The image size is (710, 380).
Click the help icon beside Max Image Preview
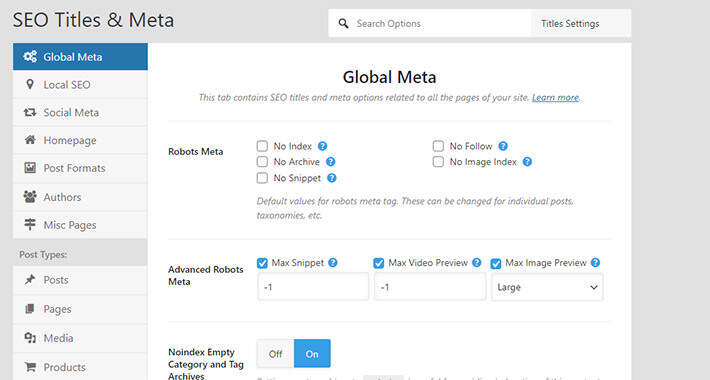[x=595, y=263]
